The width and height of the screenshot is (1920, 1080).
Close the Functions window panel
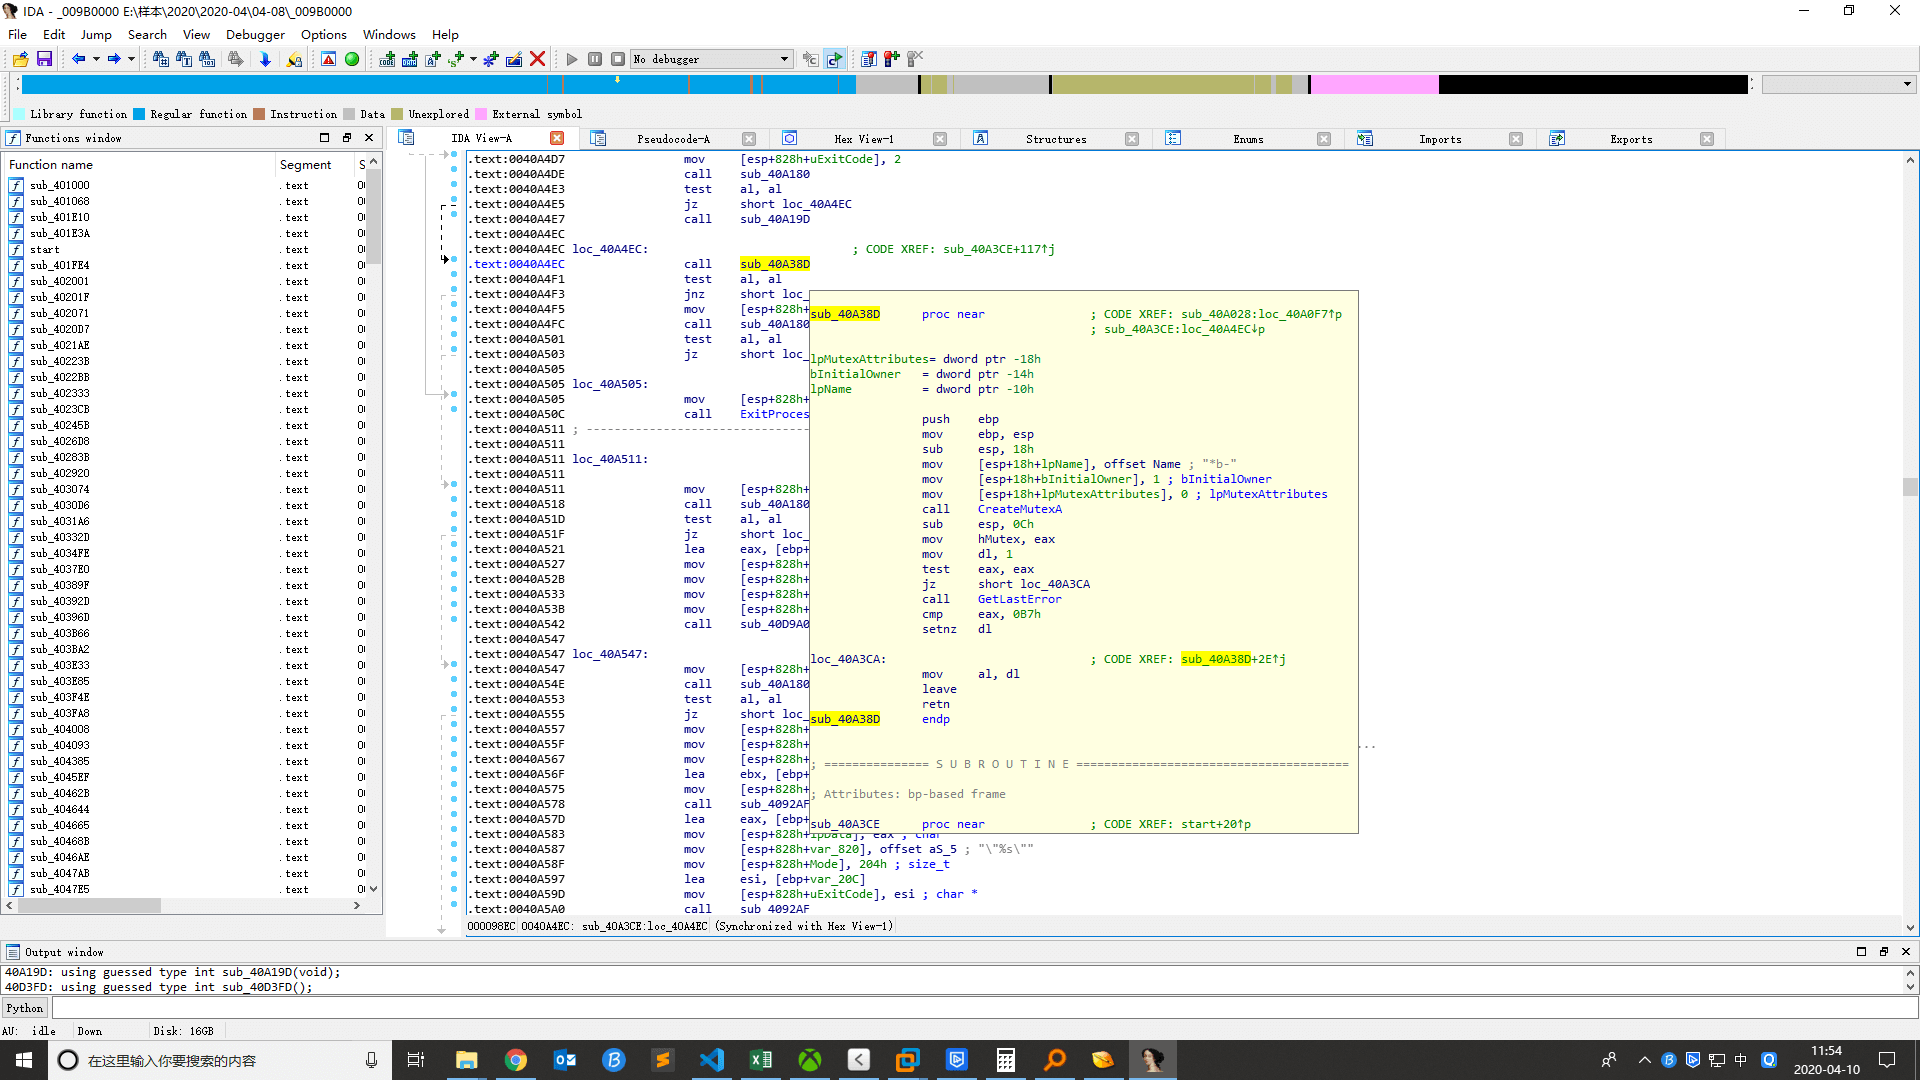coord(369,138)
